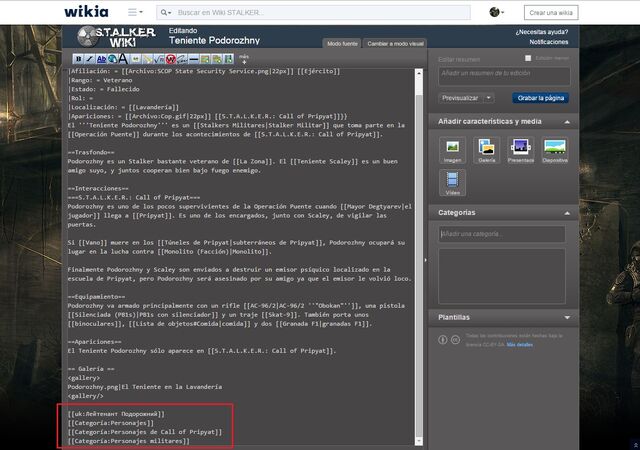Insert horizontal line from toolbar
The height and width of the screenshot is (450, 640).
(193, 59)
